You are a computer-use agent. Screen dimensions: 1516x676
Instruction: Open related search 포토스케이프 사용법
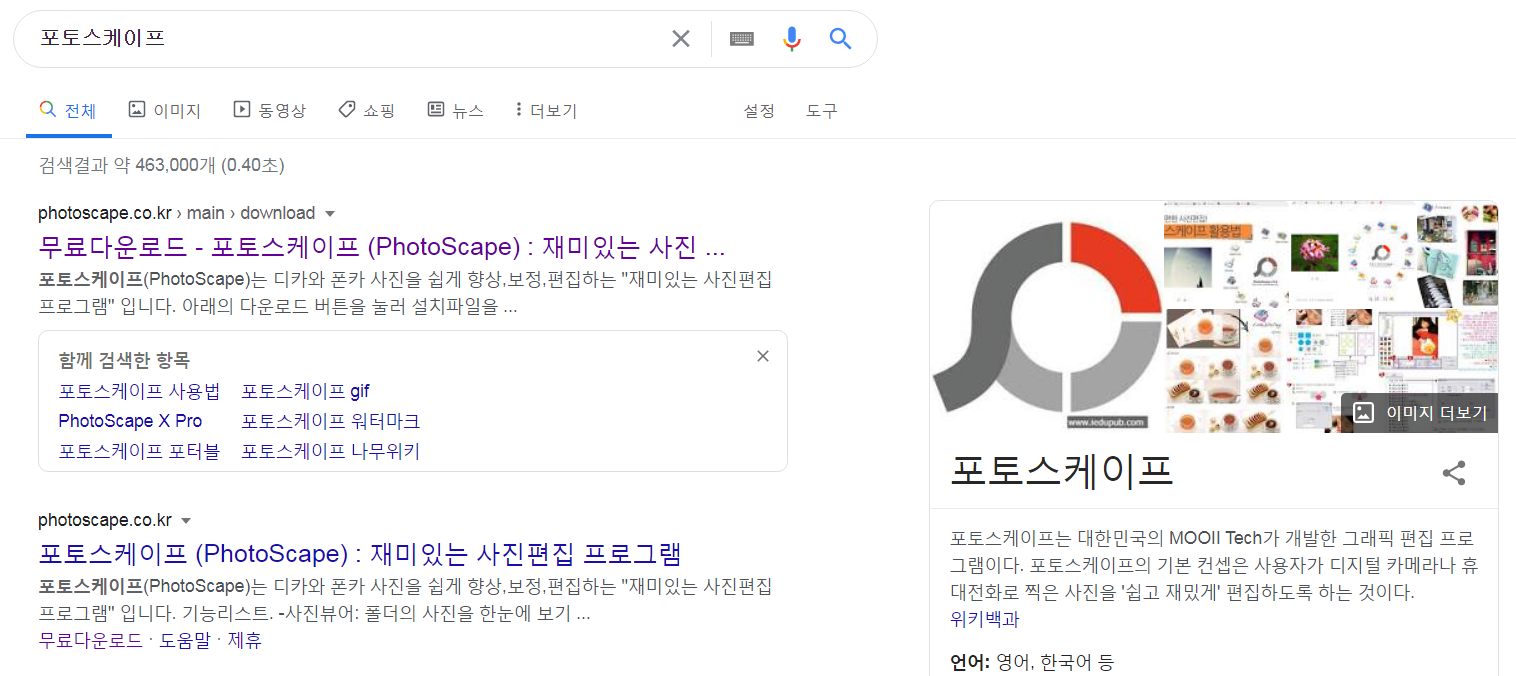[139, 391]
